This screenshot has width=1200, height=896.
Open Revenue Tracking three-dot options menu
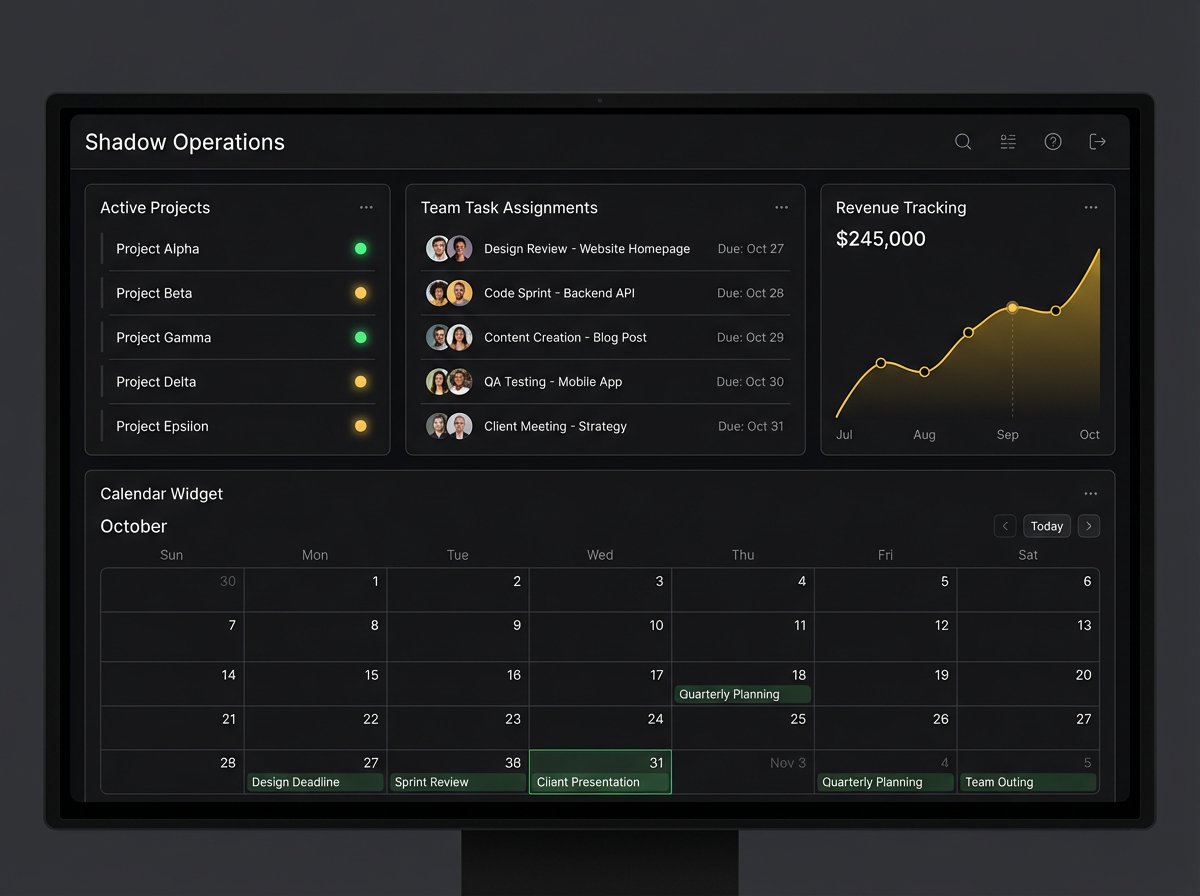tap(1090, 208)
